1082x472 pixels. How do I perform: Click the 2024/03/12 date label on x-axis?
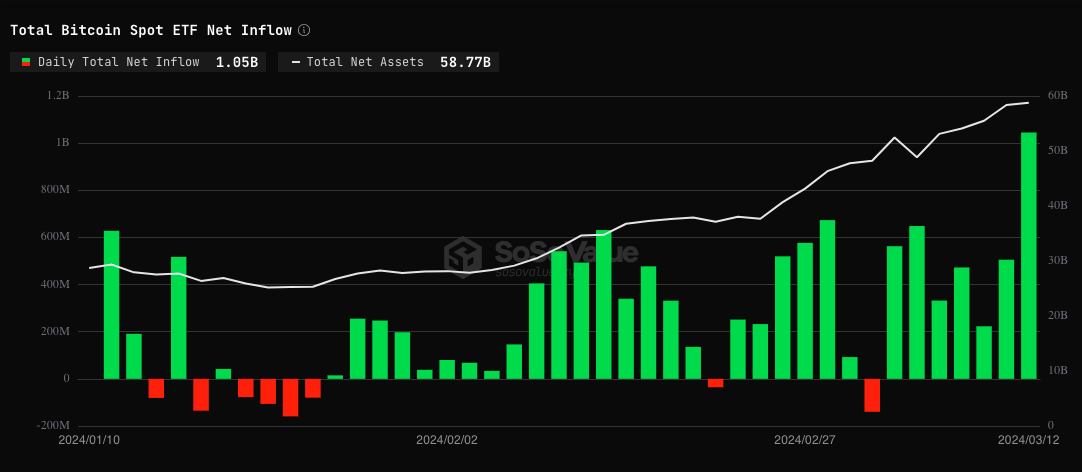(1028, 439)
